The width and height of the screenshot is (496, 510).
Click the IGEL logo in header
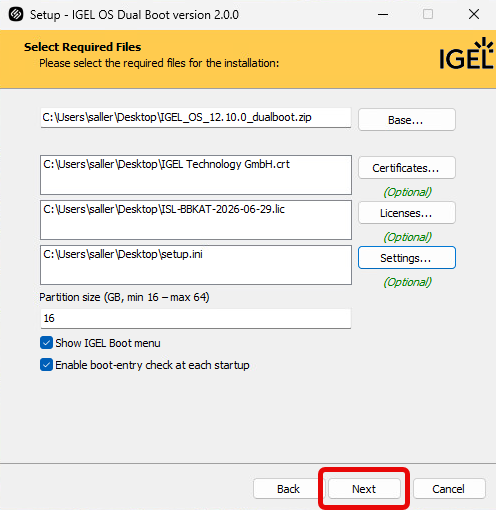tap(466, 53)
